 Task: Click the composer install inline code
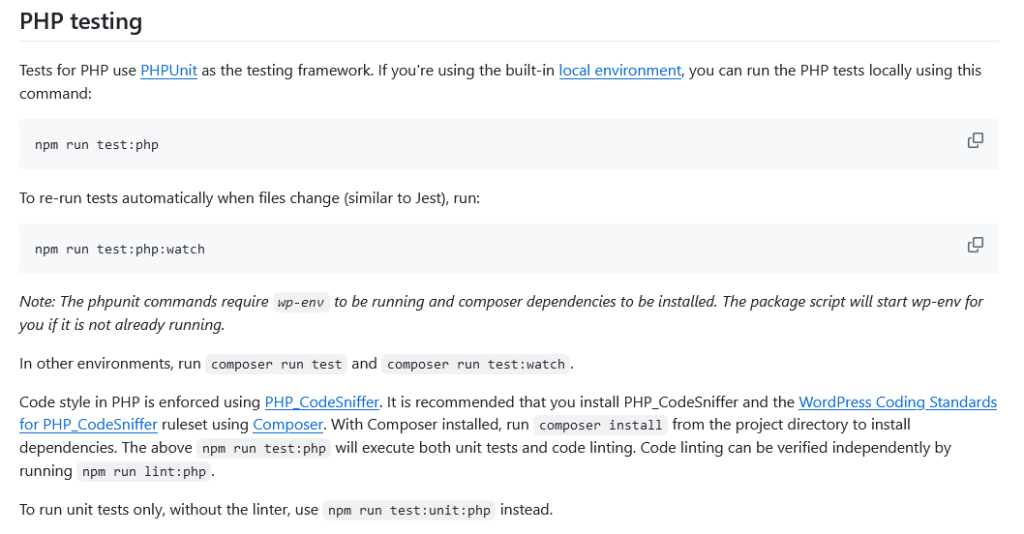[x=600, y=425]
